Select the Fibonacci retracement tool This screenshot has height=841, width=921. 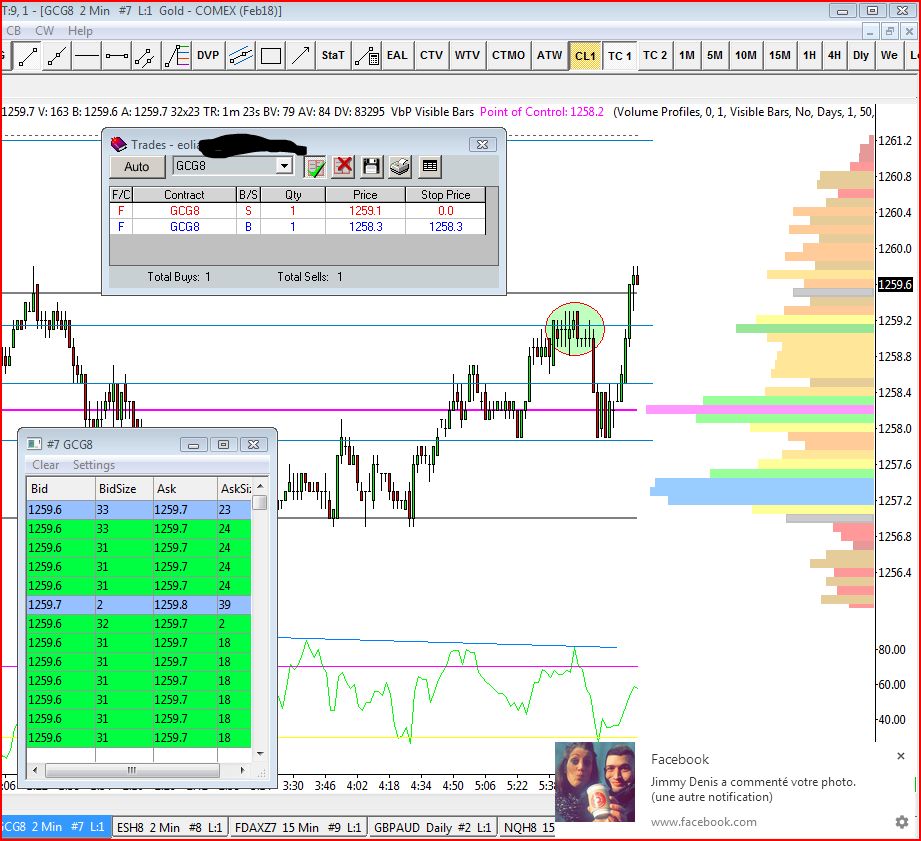pos(177,56)
